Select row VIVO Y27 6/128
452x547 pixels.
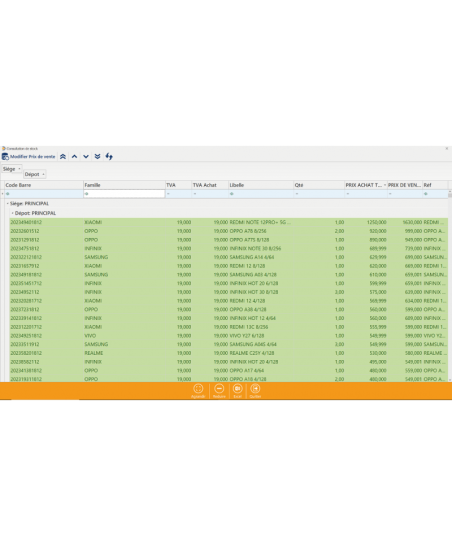click(x=228, y=336)
